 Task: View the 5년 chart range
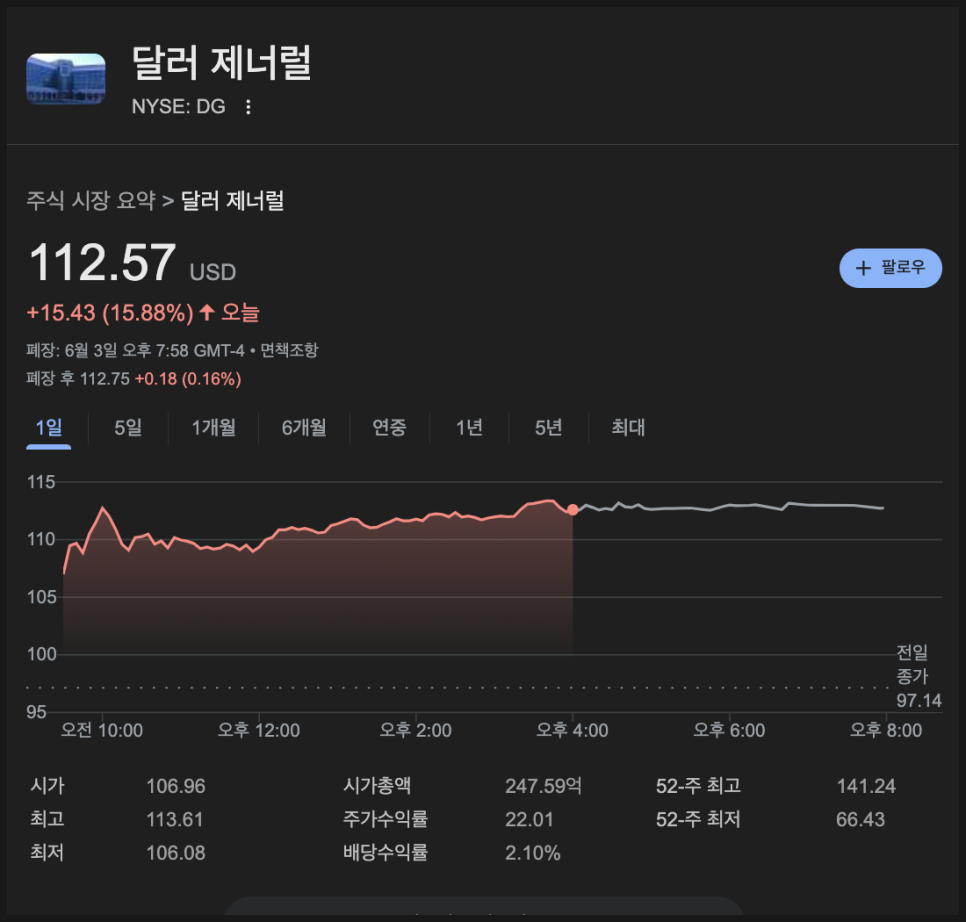[548, 427]
